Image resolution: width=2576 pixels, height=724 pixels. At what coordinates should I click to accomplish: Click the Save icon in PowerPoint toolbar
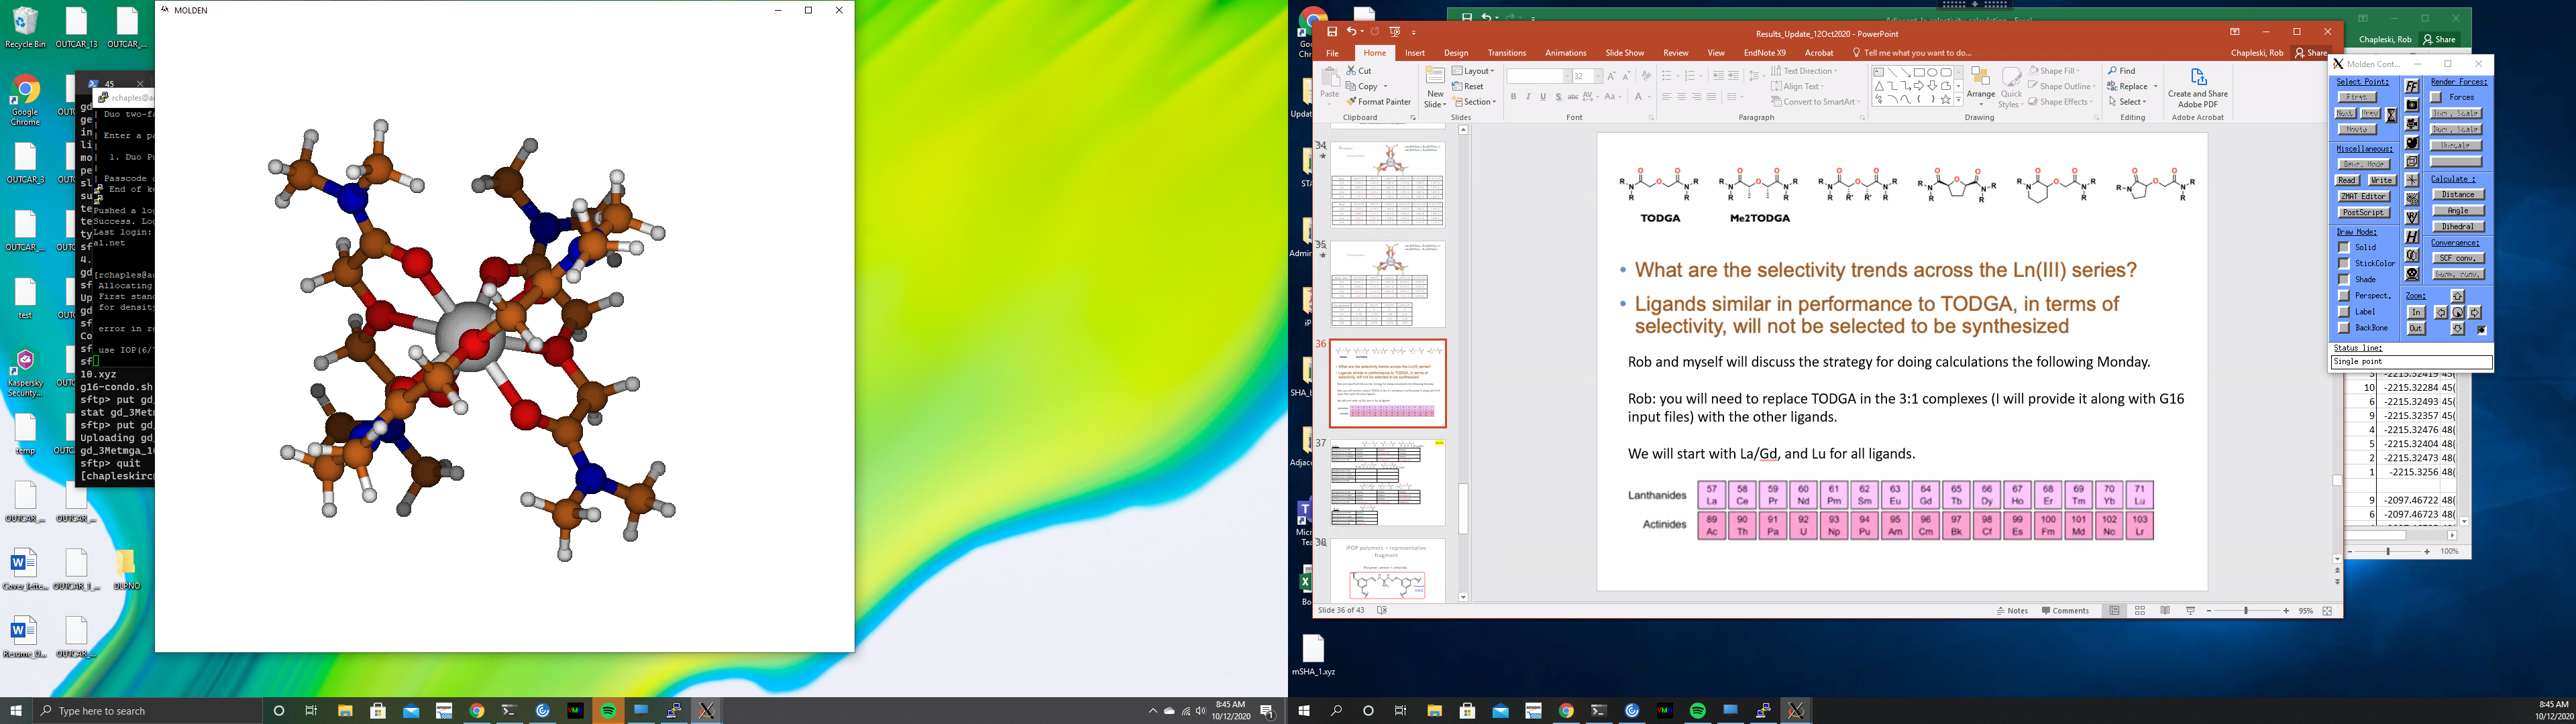pos(1332,32)
